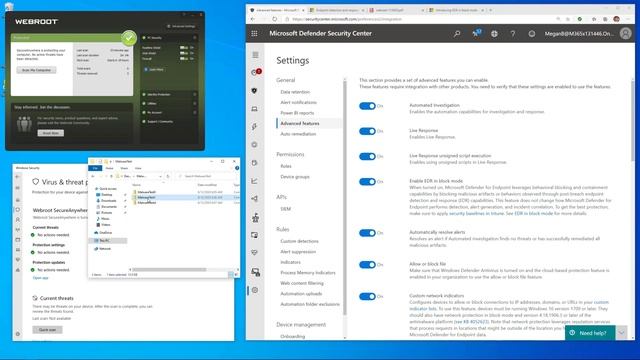Screen dimensions: 640x360
Task: Toggle the Firewall switch in Webroot
Action: (184, 59)
